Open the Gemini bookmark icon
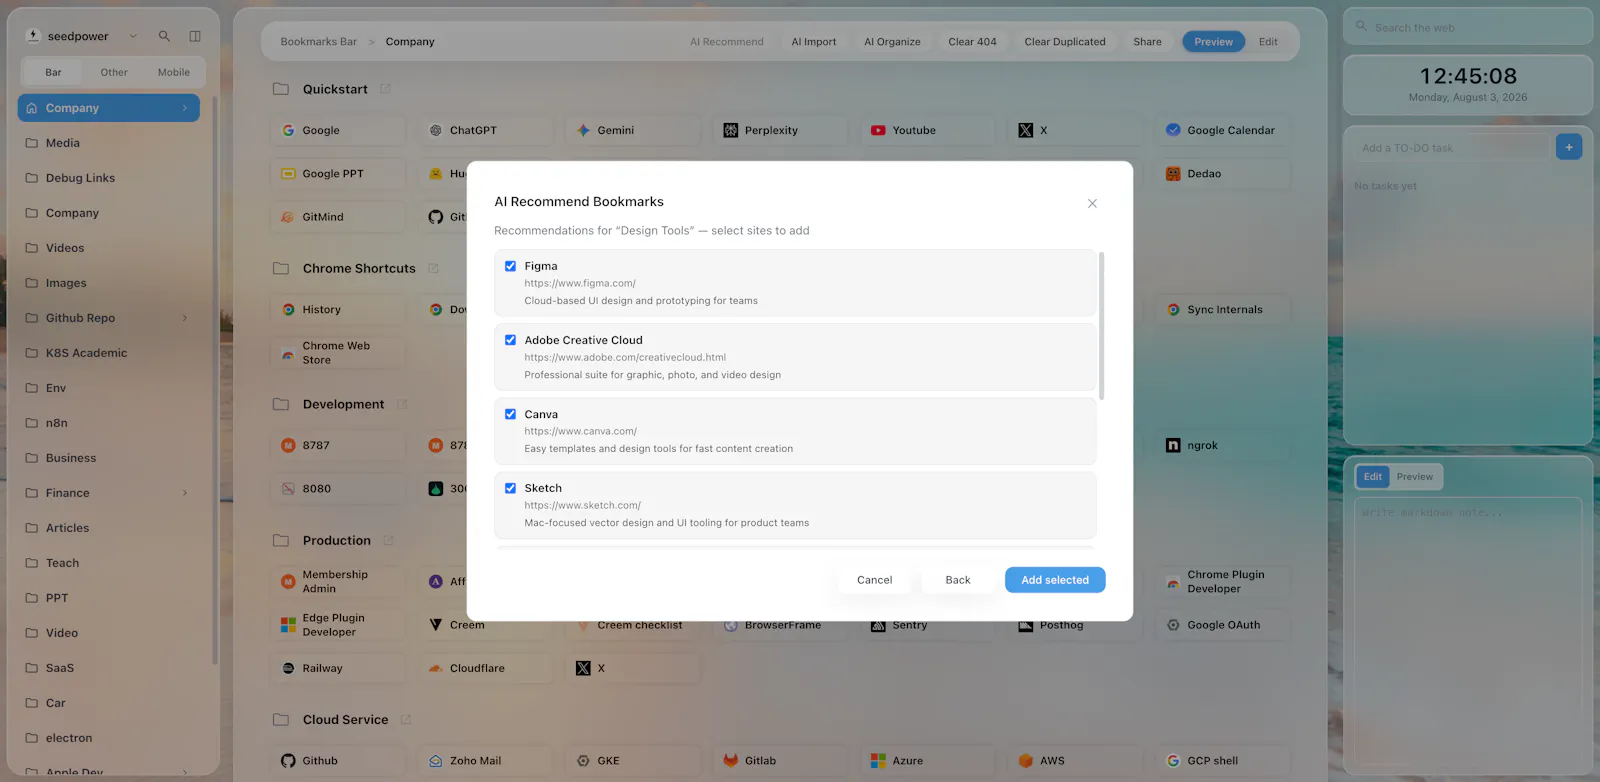The height and width of the screenshot is (782, 1600). (x=584, y=130)
